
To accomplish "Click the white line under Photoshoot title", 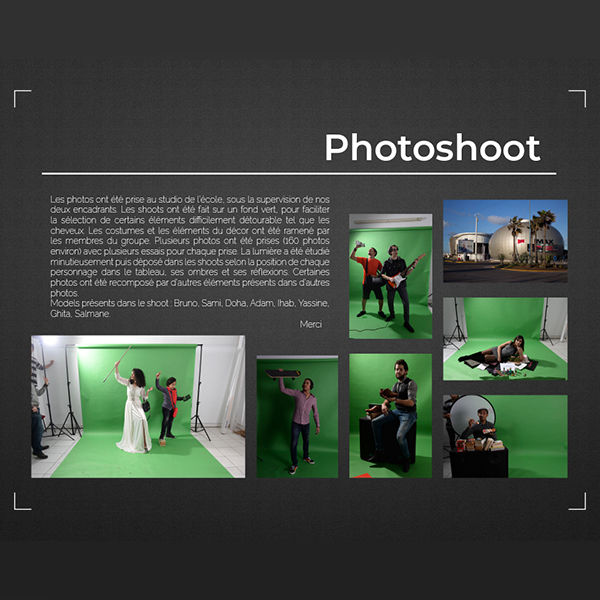I will pos(298,174).
